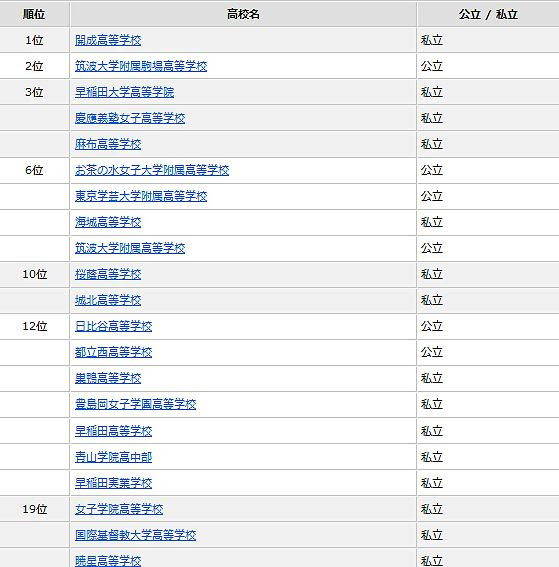Follow the 麻布高等学校 link
Image resolution: width=559 pixels, height=567 pixels.
coord(108,144)
